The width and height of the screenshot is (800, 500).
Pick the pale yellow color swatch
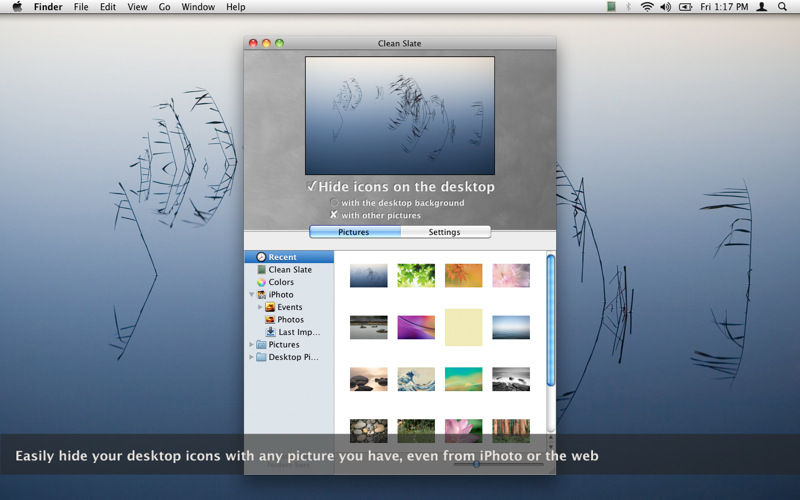(x=463, y=327)
